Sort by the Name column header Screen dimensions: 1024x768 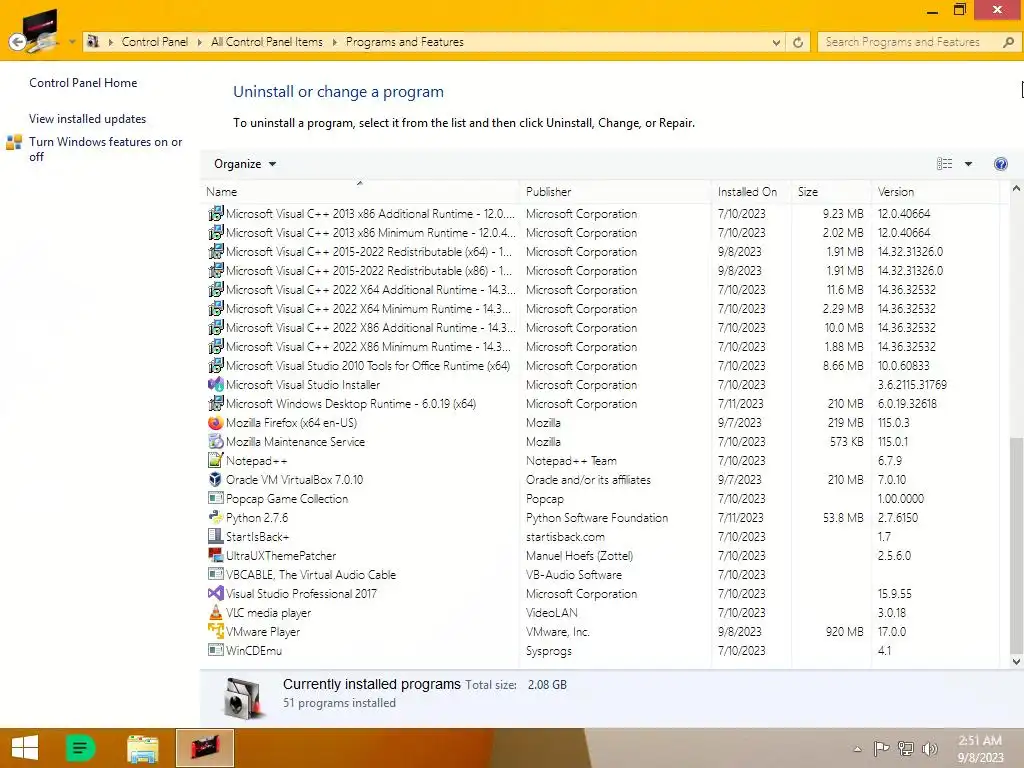pyautogui.click(x=360, y=192)
